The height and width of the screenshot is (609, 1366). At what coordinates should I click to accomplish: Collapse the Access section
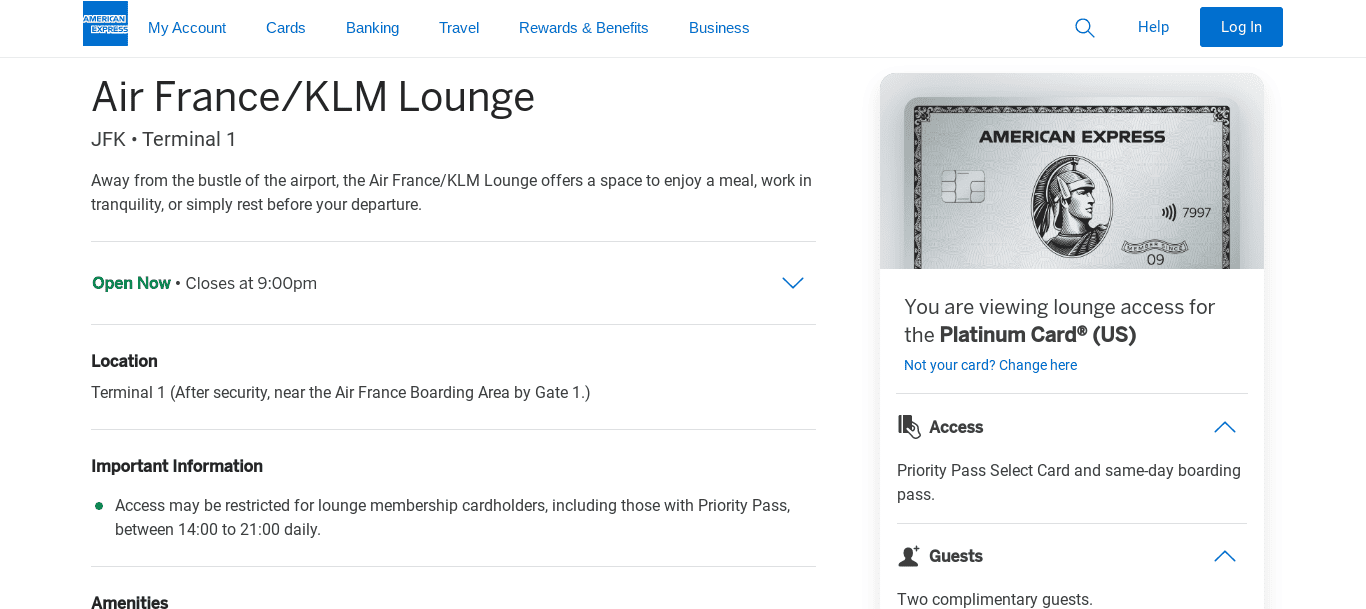pyautogui.click(x=1224, y=426)
